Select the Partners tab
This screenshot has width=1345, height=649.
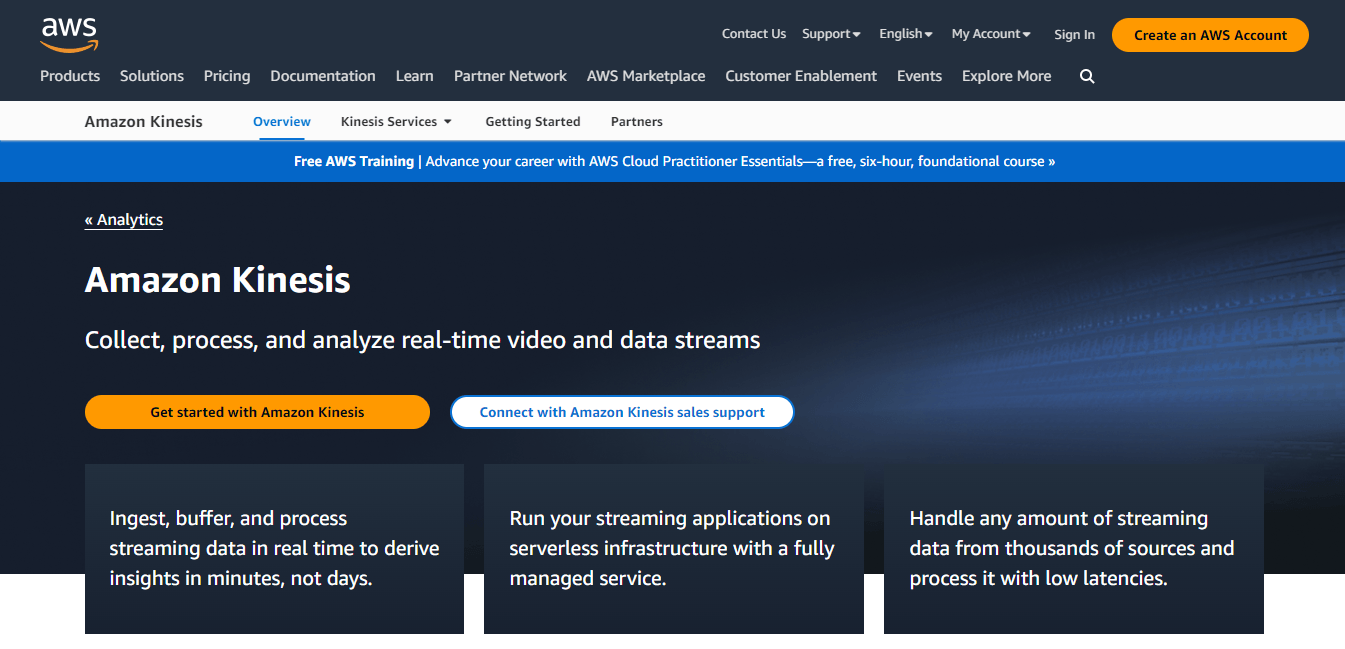636,121
